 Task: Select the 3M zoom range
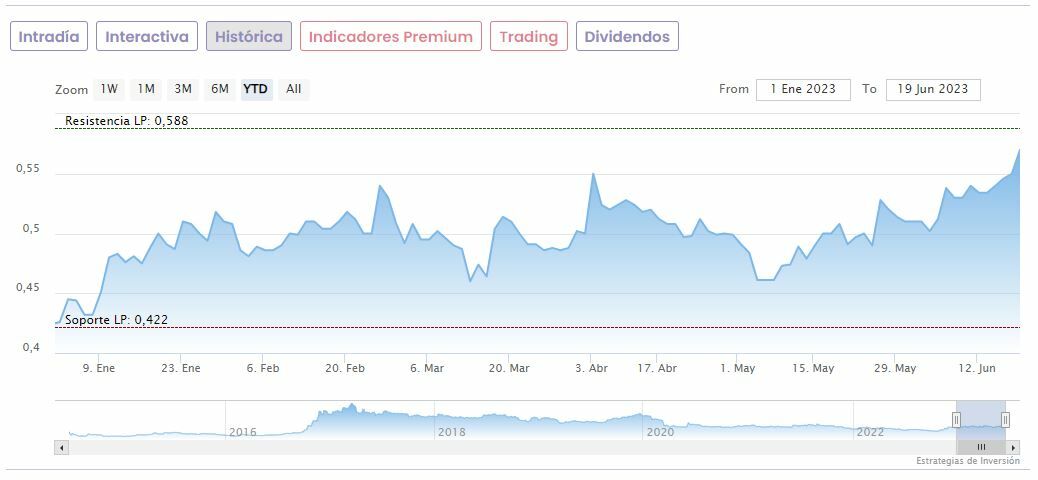pyautogui.click(x=183, y=89)
